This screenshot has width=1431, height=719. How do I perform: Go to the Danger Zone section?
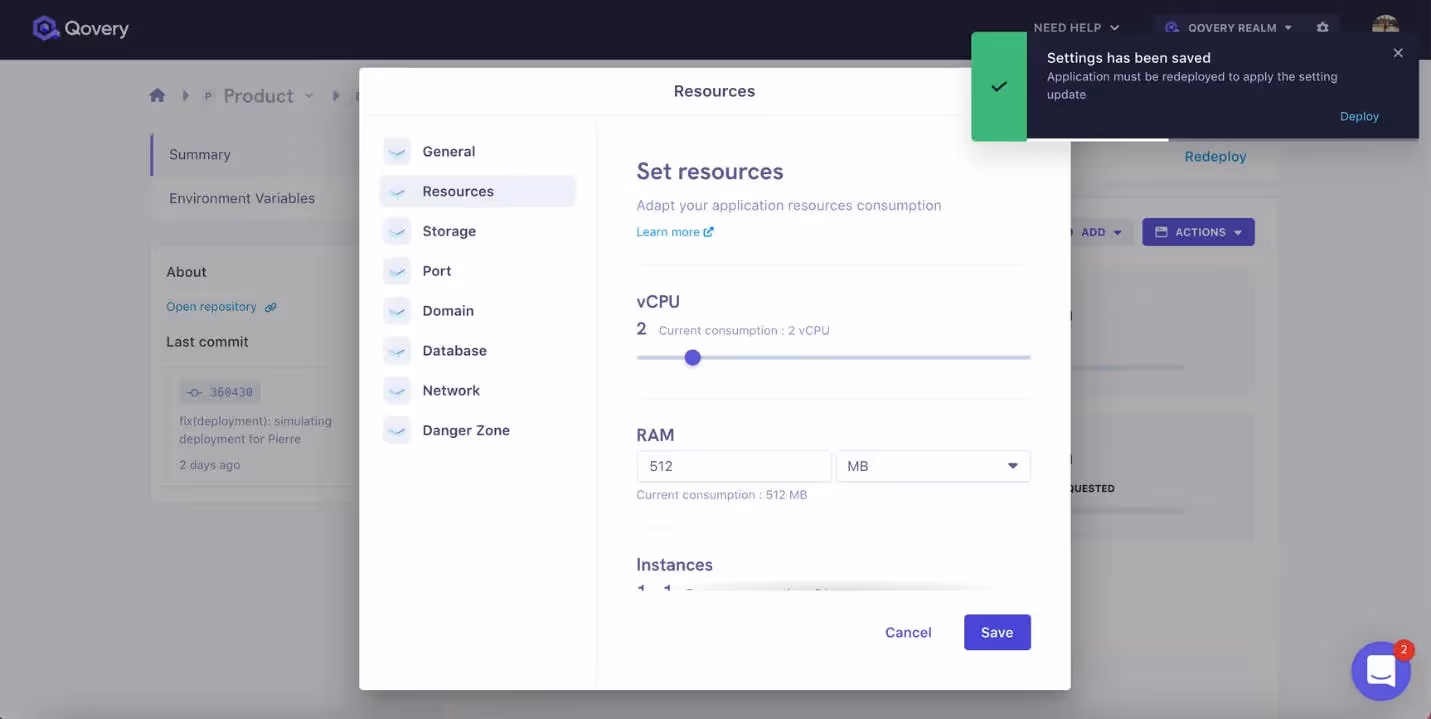pyautogui.click(x=478, y=431)
